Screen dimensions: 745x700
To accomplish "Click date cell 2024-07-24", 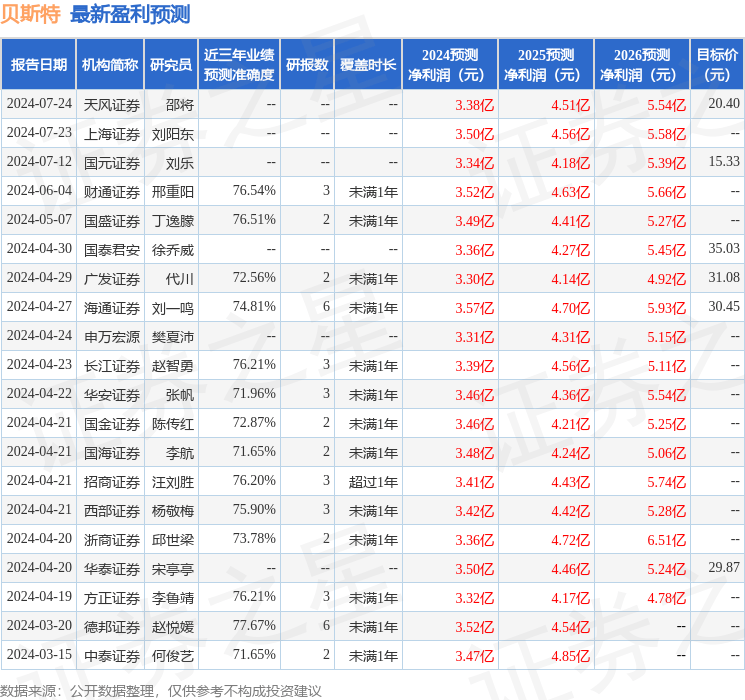I will [x=39, y=103].
